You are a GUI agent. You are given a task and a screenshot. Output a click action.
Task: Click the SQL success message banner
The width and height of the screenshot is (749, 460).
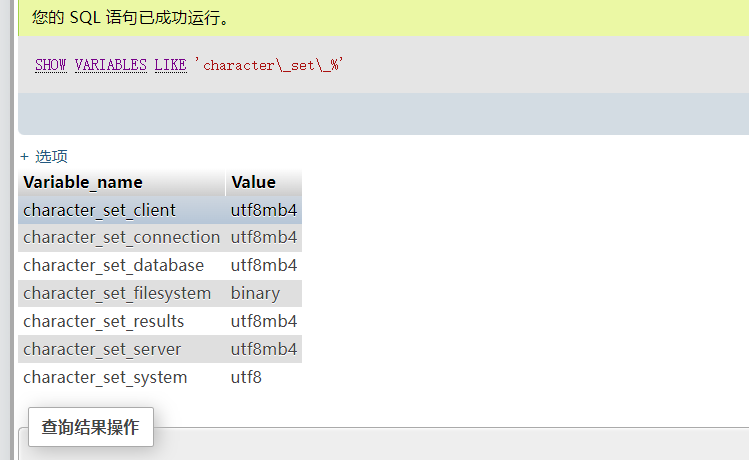pyautogui.click(x=130, y=17)
